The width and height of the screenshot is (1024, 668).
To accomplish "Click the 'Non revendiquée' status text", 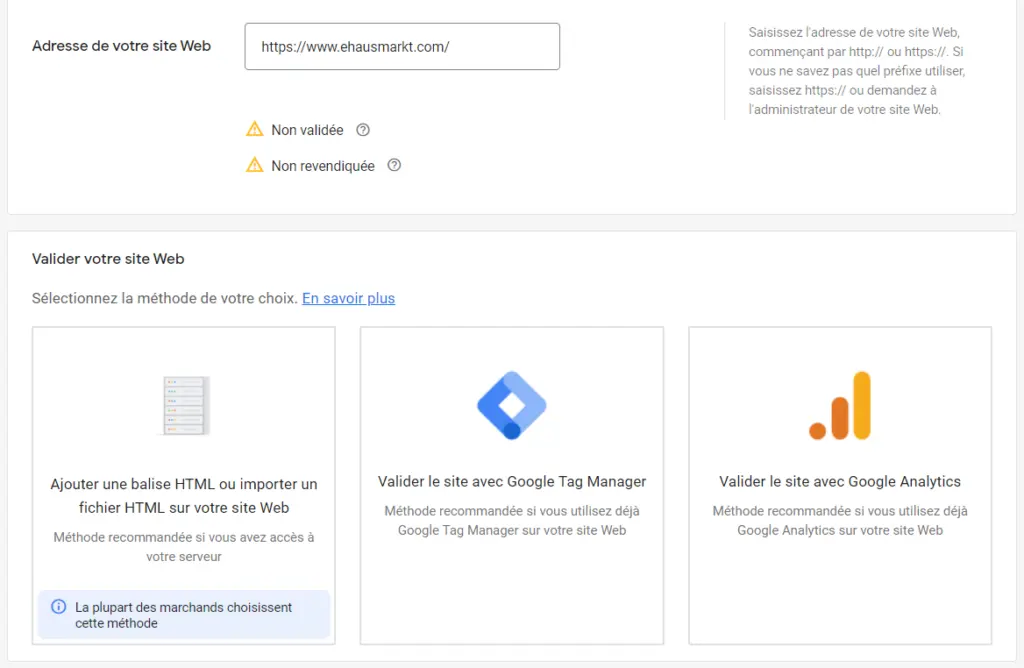I will [x=323, y=166].
